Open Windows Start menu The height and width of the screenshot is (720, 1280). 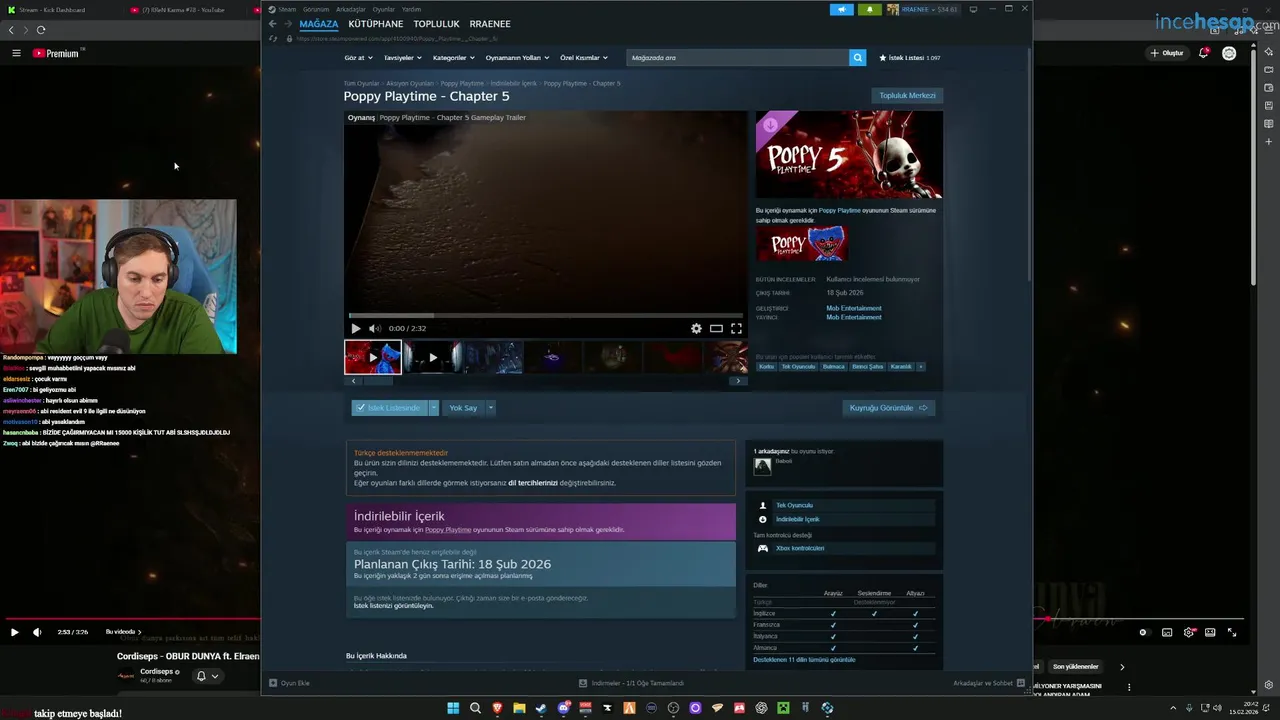(453, 708)
